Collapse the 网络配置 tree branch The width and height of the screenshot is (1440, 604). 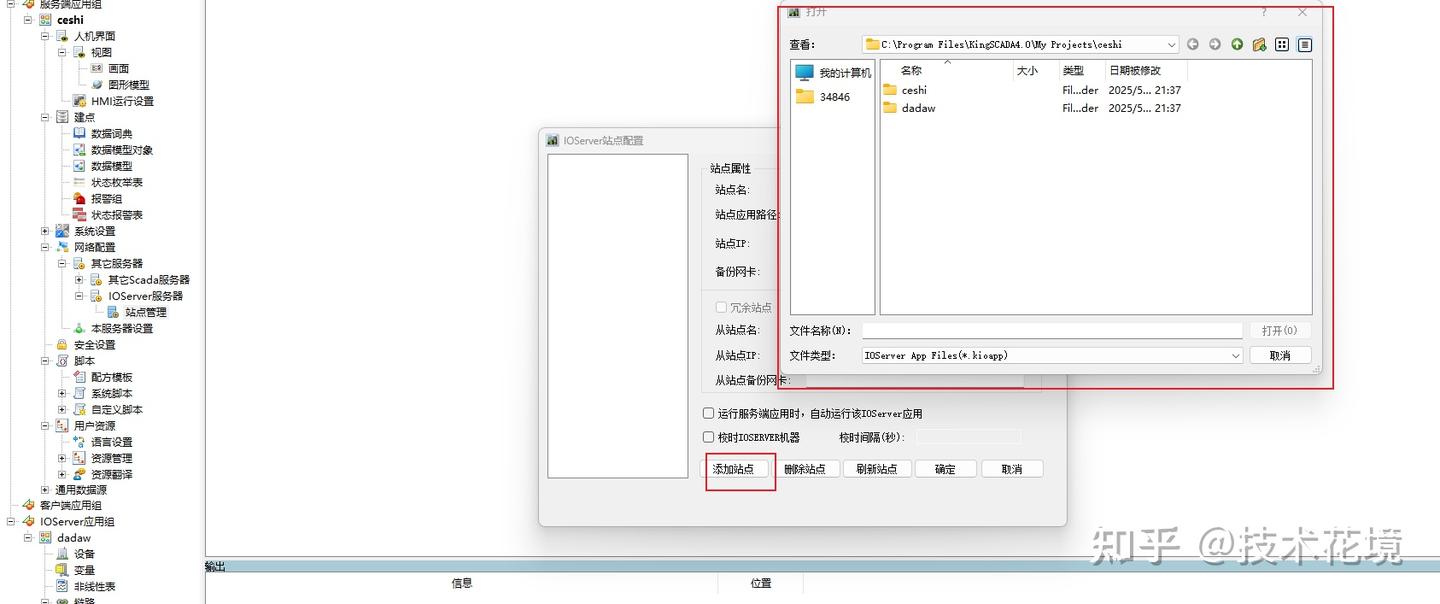(x=43, y=247)
